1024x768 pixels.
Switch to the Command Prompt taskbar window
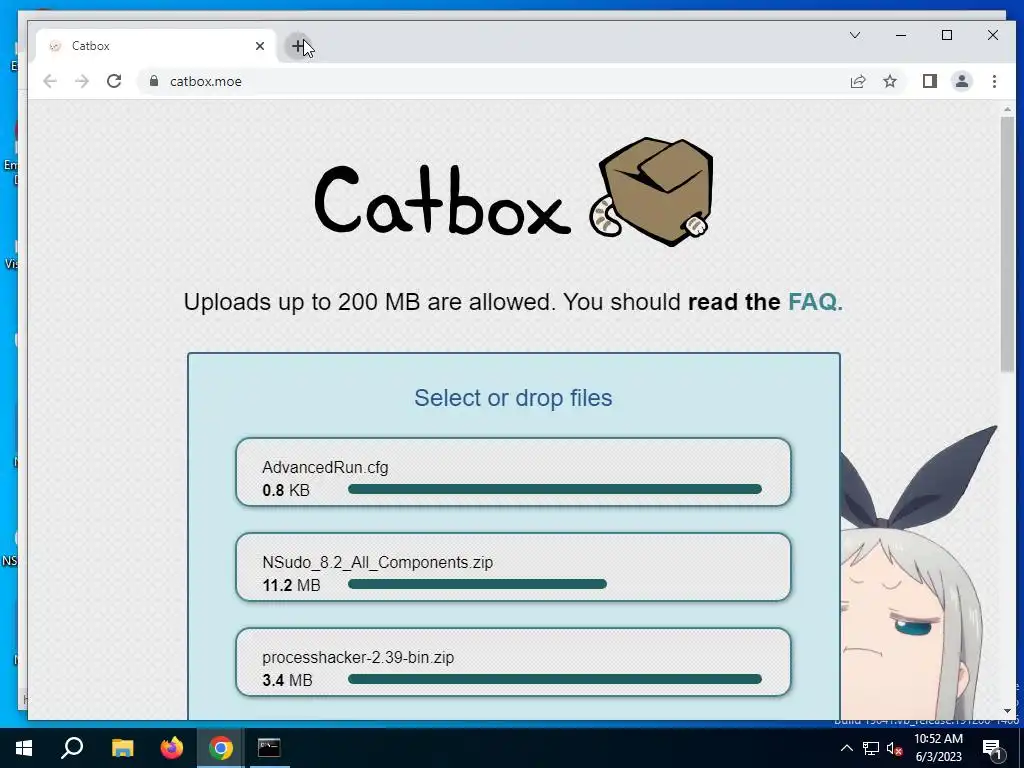click(269, 748)
